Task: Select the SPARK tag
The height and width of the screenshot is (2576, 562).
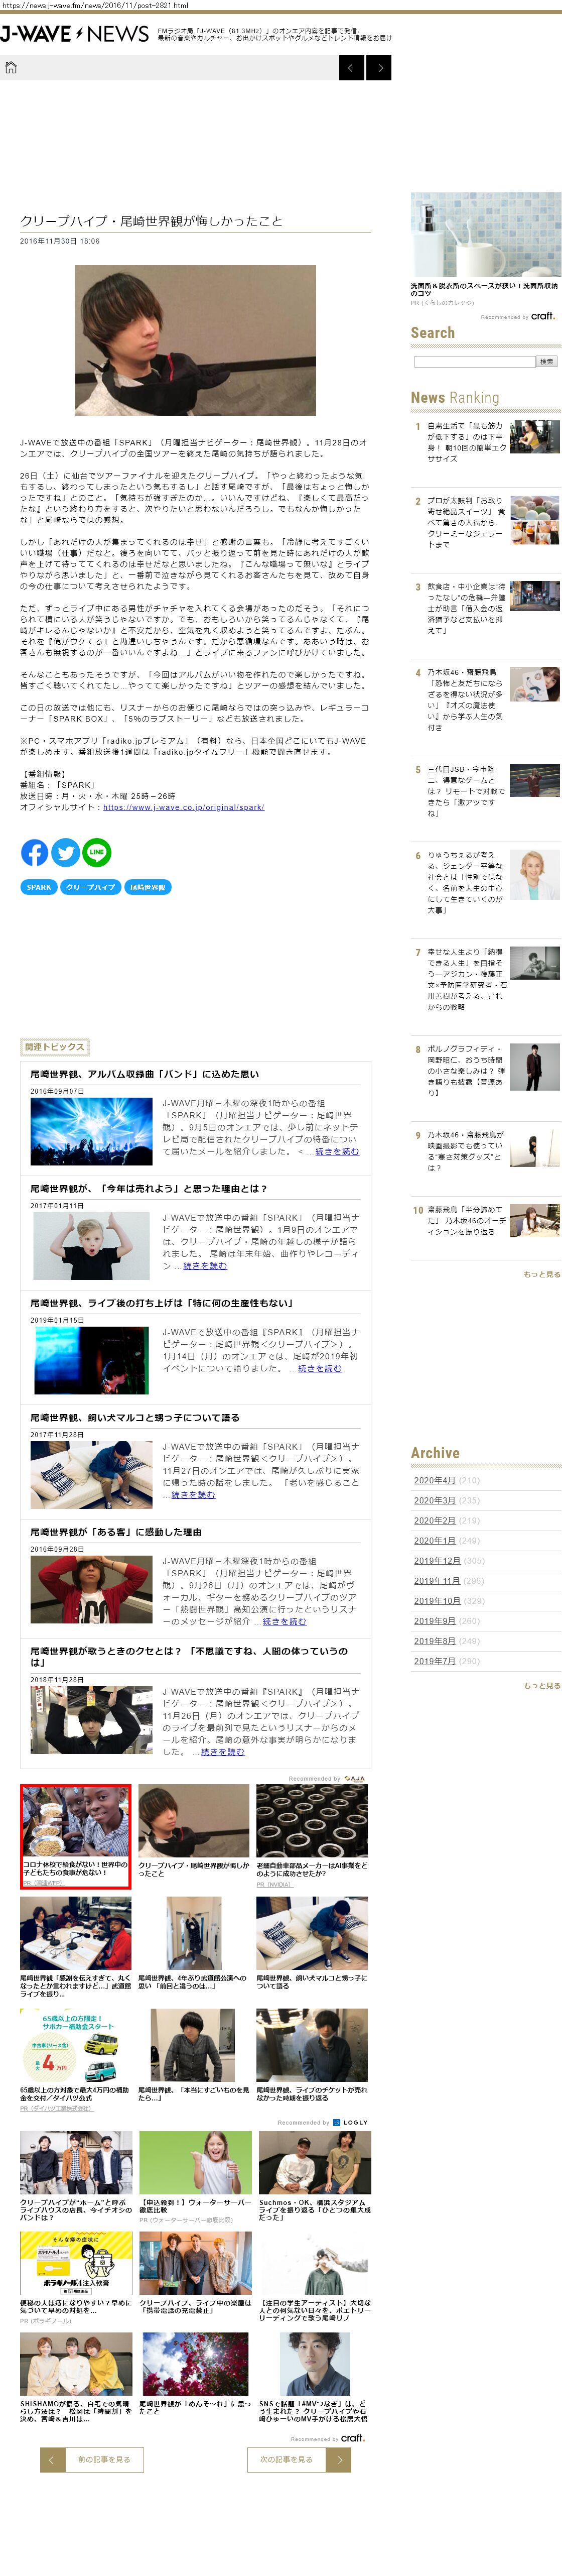Action: tap(39, 887)
